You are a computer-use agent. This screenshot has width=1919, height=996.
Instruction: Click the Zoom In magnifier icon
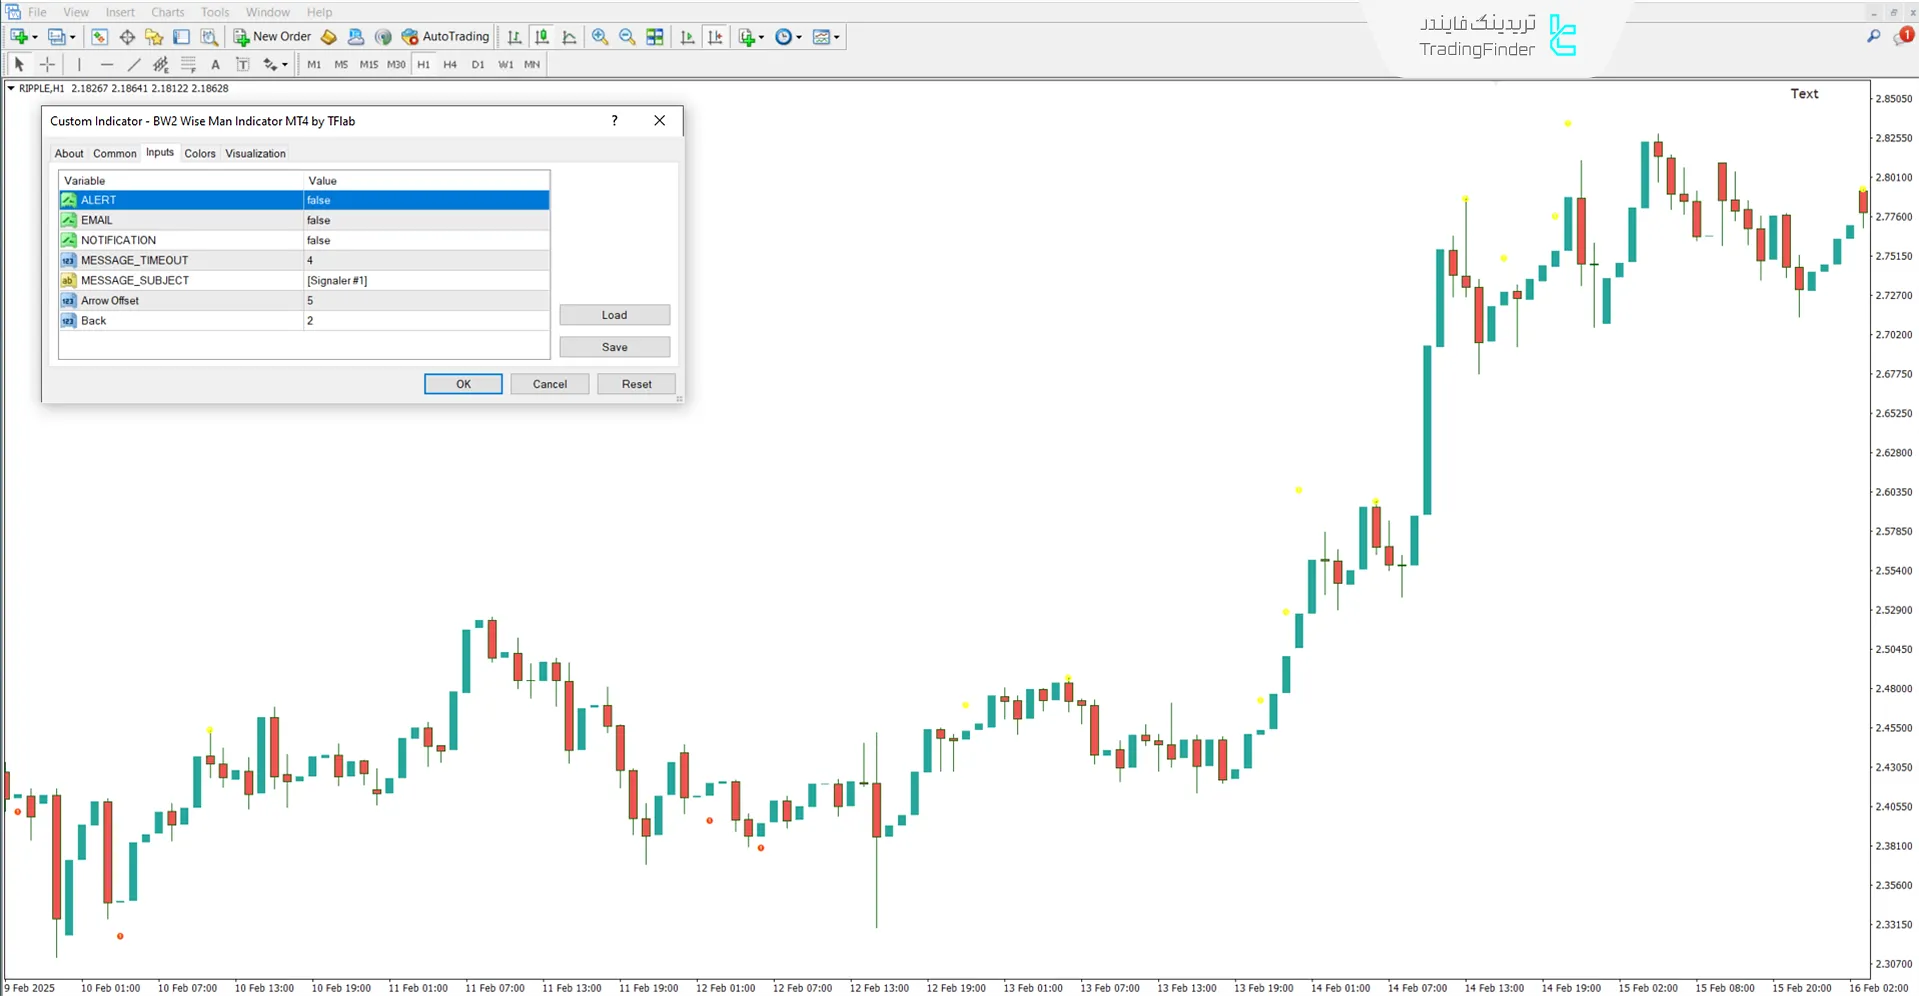point(600,37)
